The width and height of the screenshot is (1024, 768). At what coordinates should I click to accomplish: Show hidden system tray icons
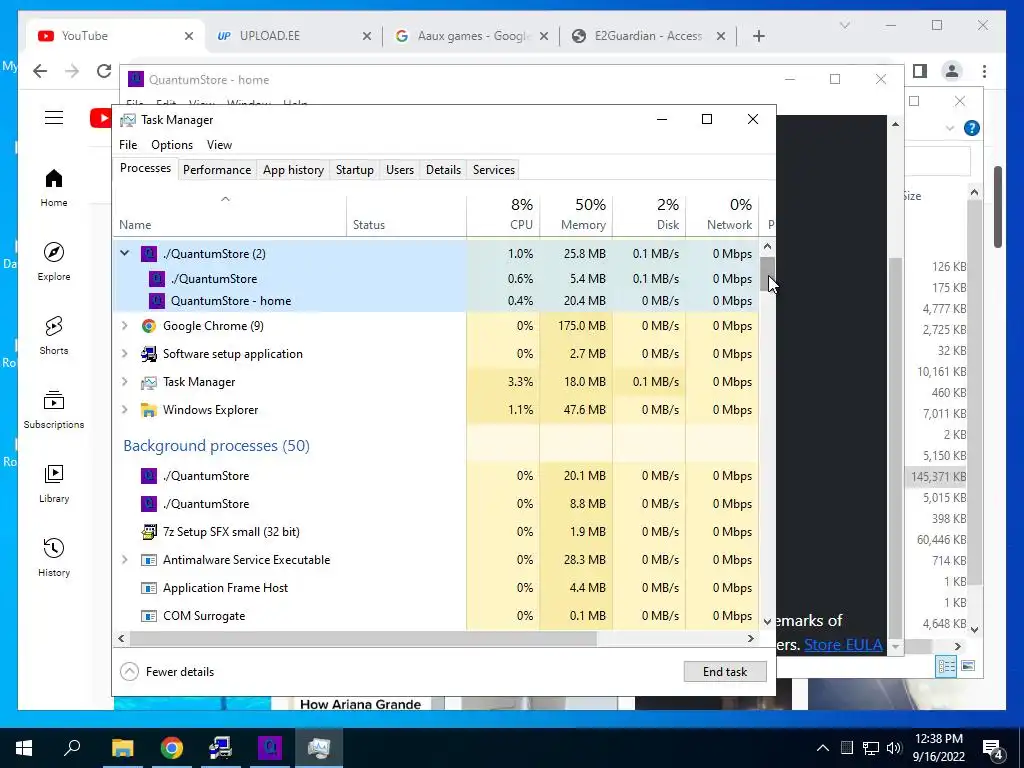coord(823,748)
